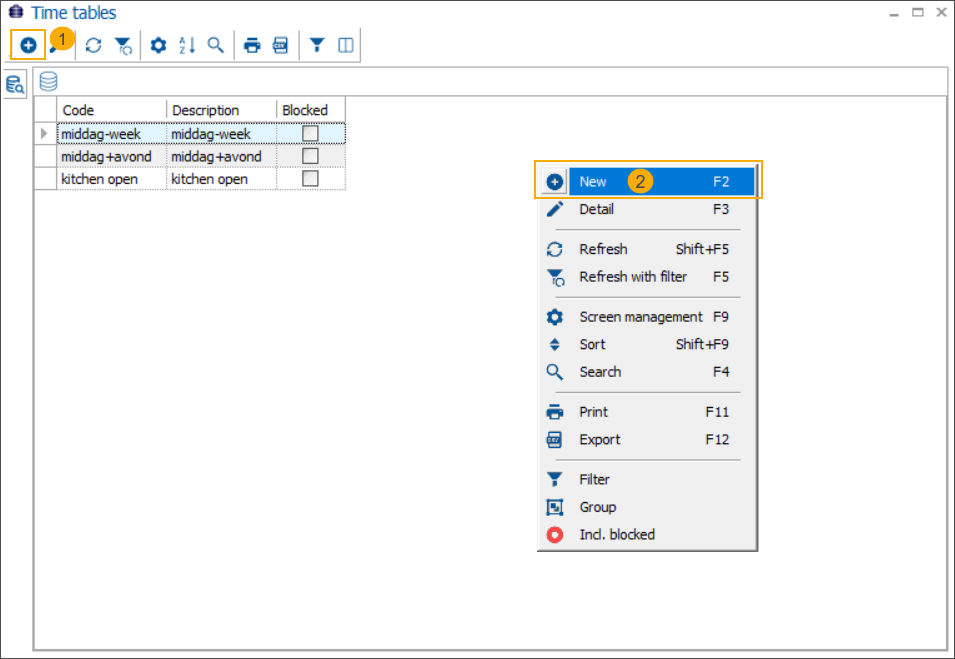Refresh the list with the refresh arrows icon
This screenshot has width=955, height=659.
click(93, 45)
